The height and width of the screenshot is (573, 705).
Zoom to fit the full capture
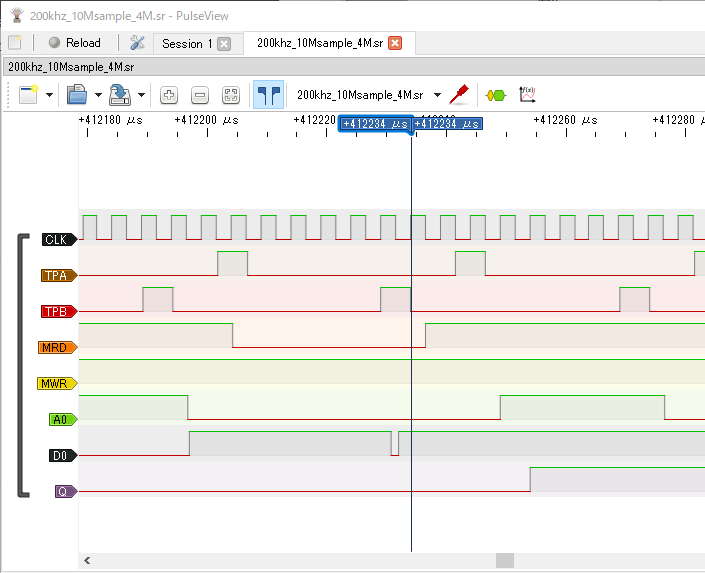tap(231, 95)
